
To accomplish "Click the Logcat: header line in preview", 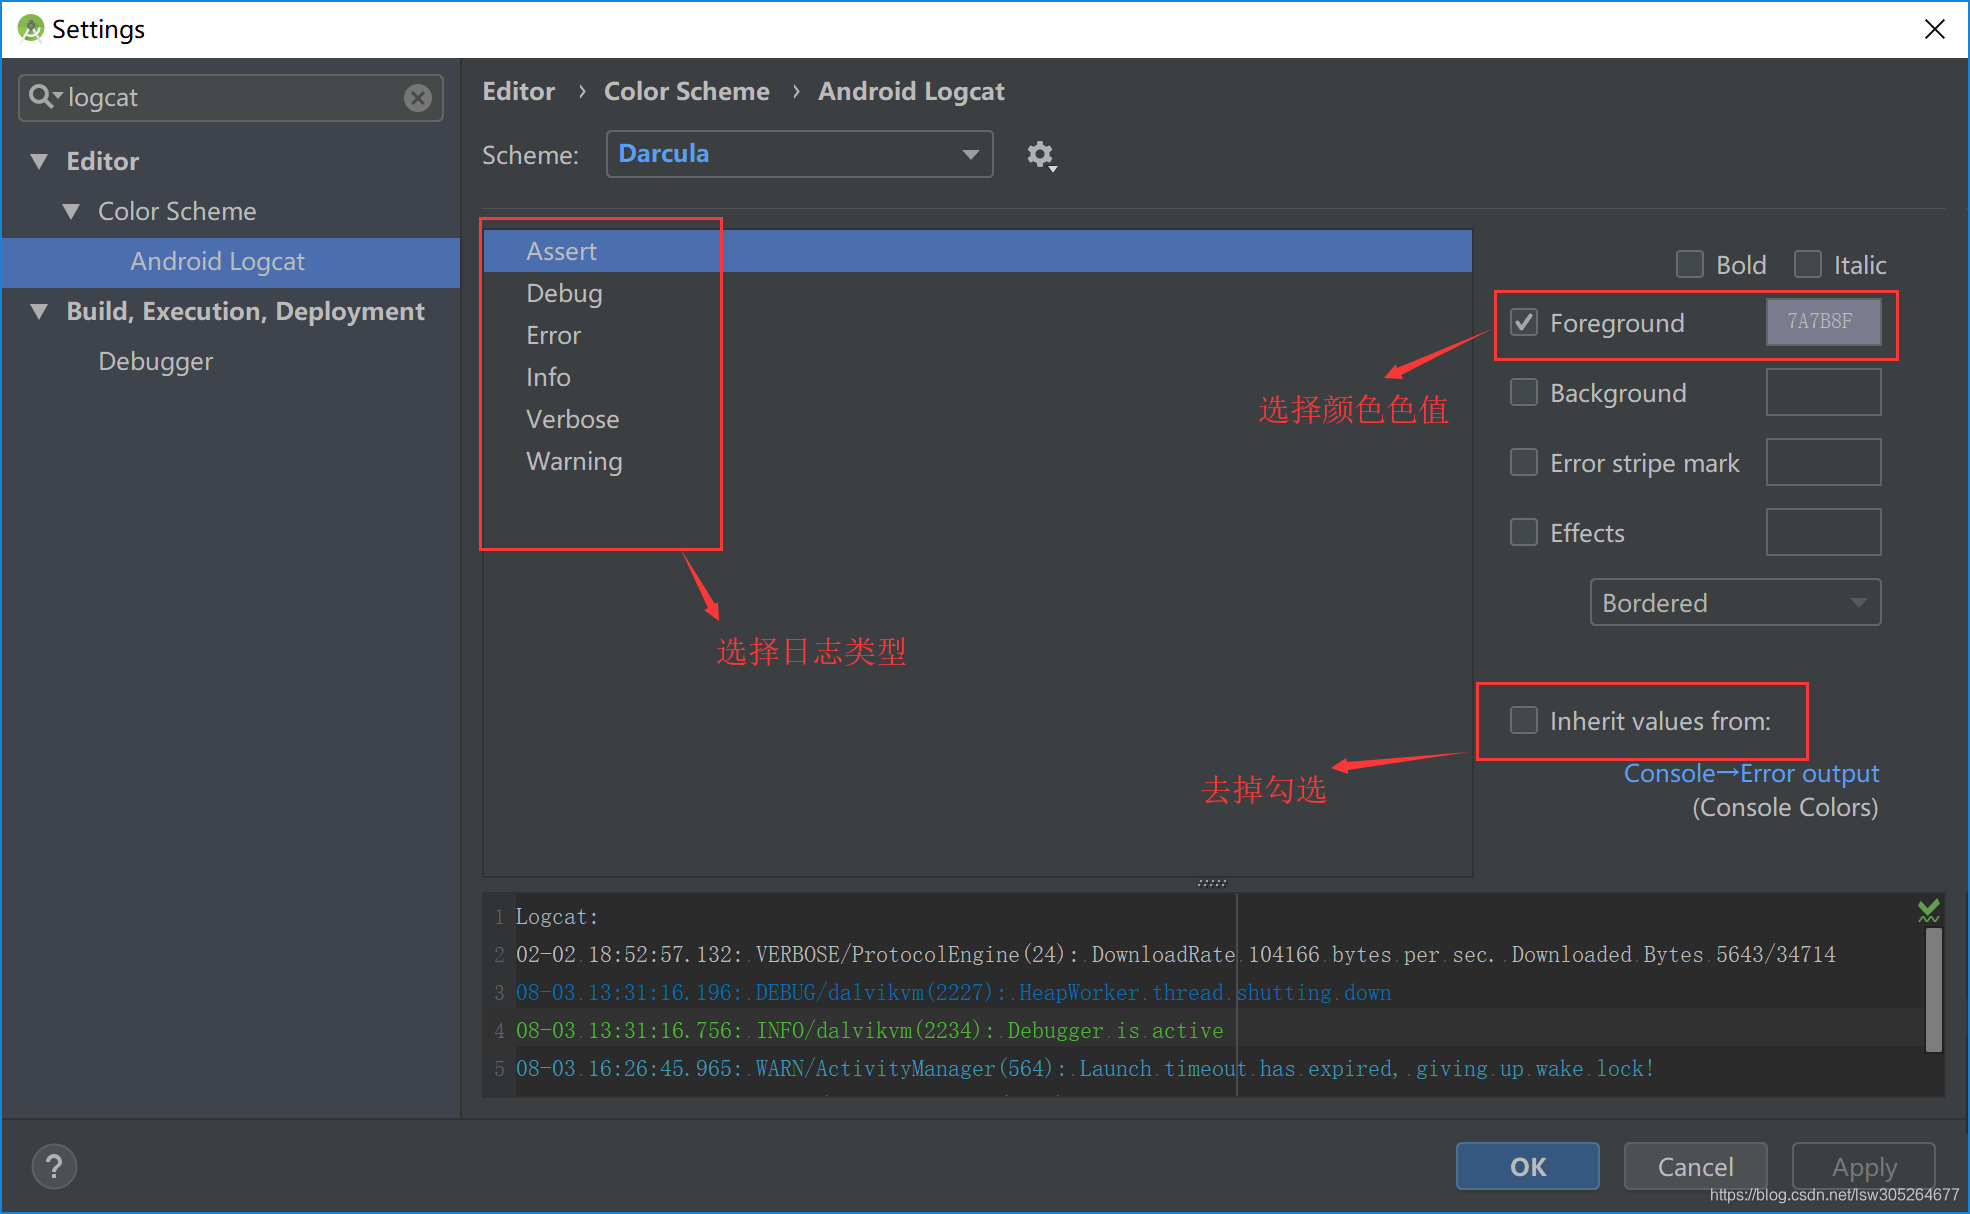I will click(x=556, y=916).
